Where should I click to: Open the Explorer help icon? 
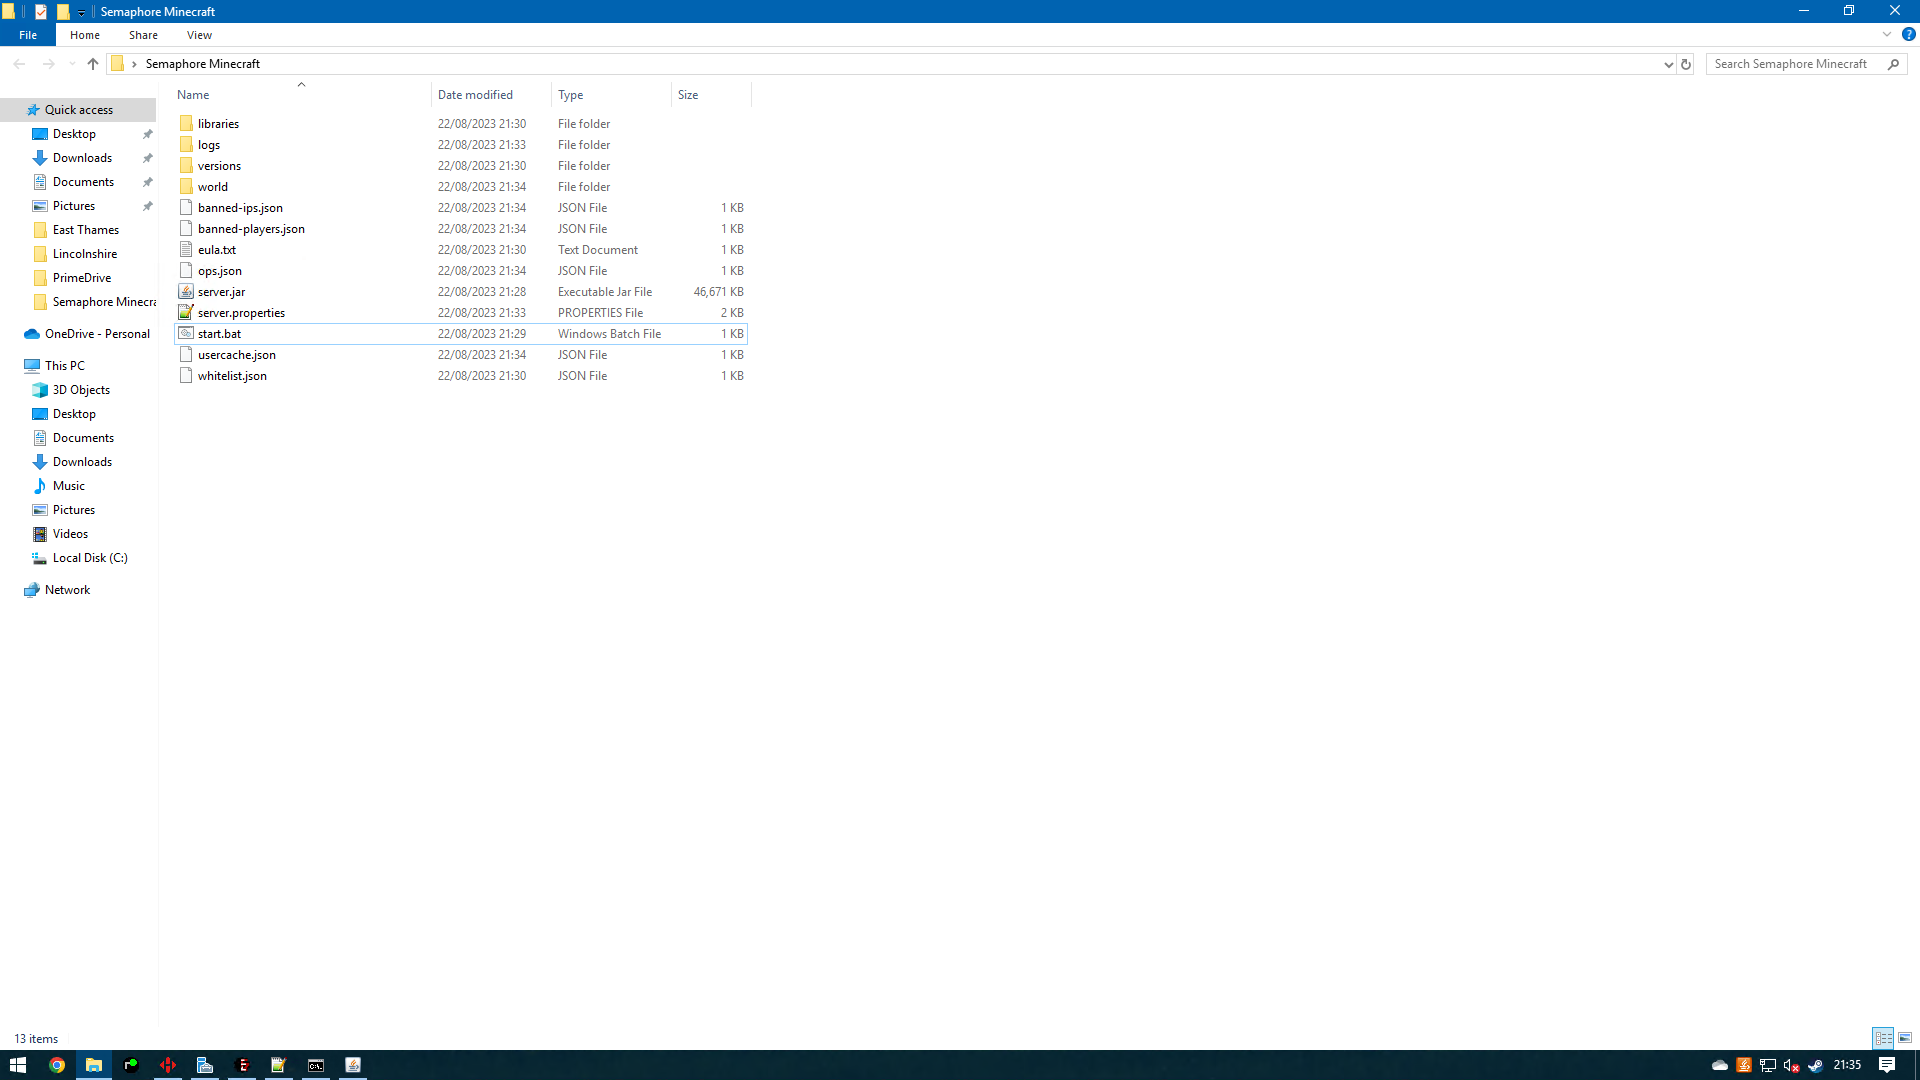point(1908,34)
